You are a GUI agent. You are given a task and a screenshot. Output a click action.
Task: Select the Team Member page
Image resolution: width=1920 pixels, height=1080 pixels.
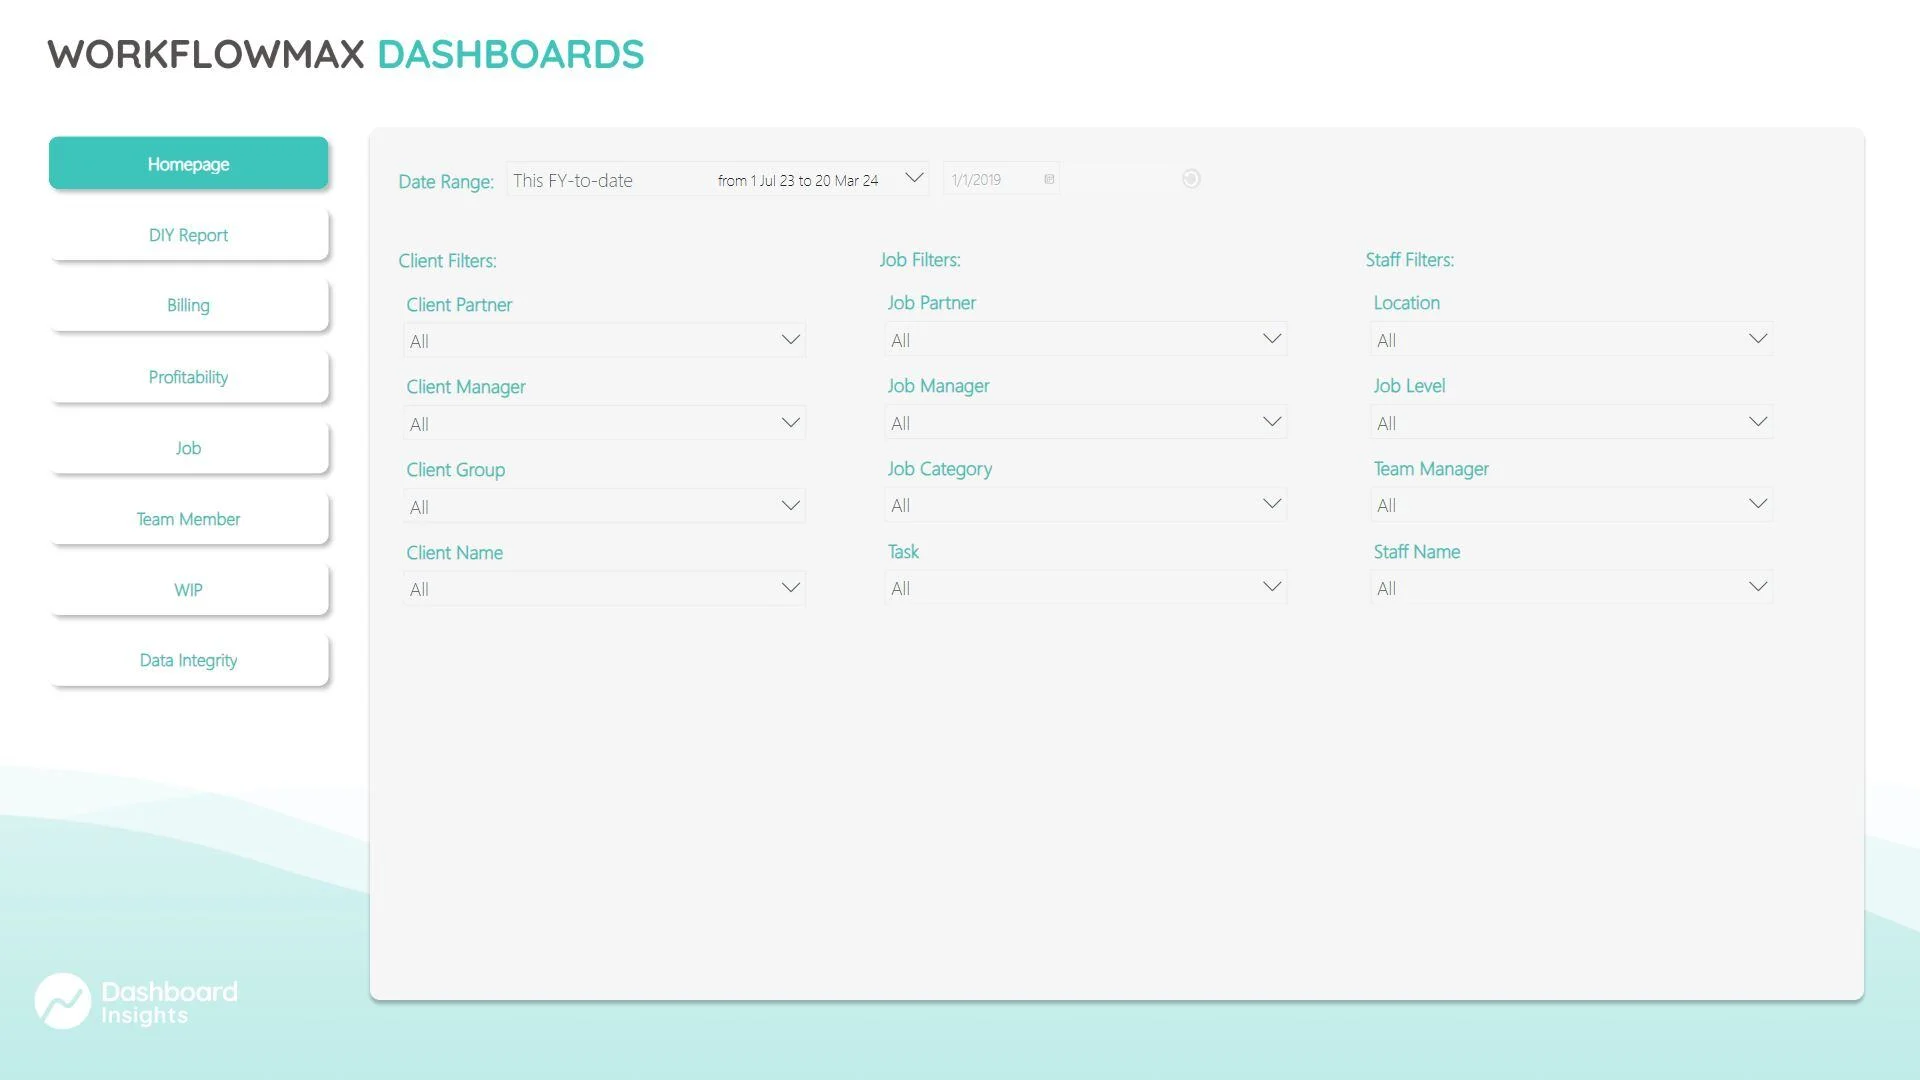click(x=188, y=518)
